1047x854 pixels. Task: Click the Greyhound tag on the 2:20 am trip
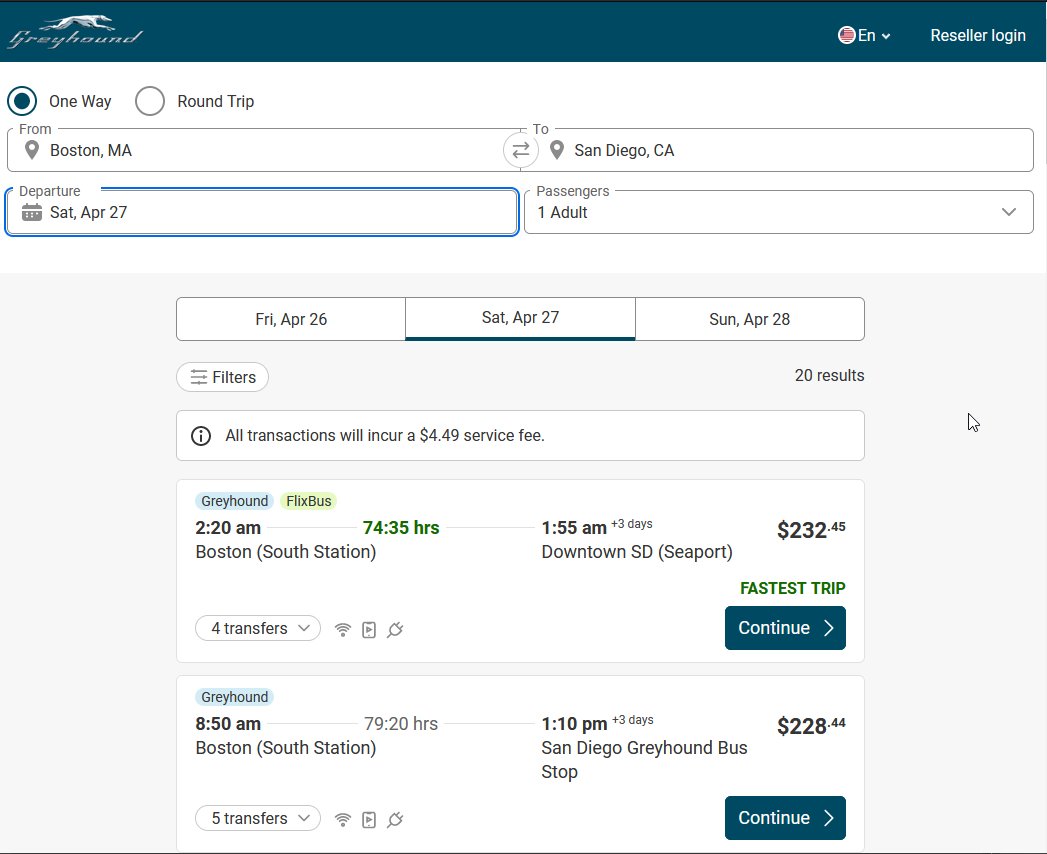234,501
